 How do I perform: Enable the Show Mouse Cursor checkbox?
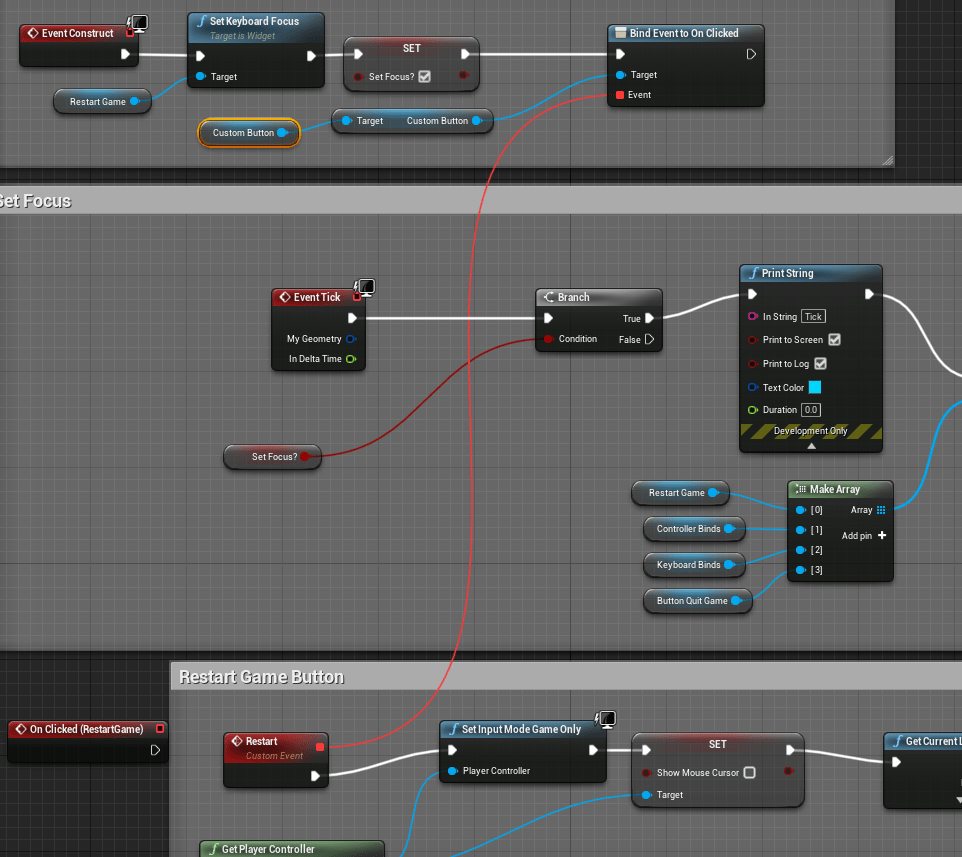pyautogui.click(x=749, y=773)
